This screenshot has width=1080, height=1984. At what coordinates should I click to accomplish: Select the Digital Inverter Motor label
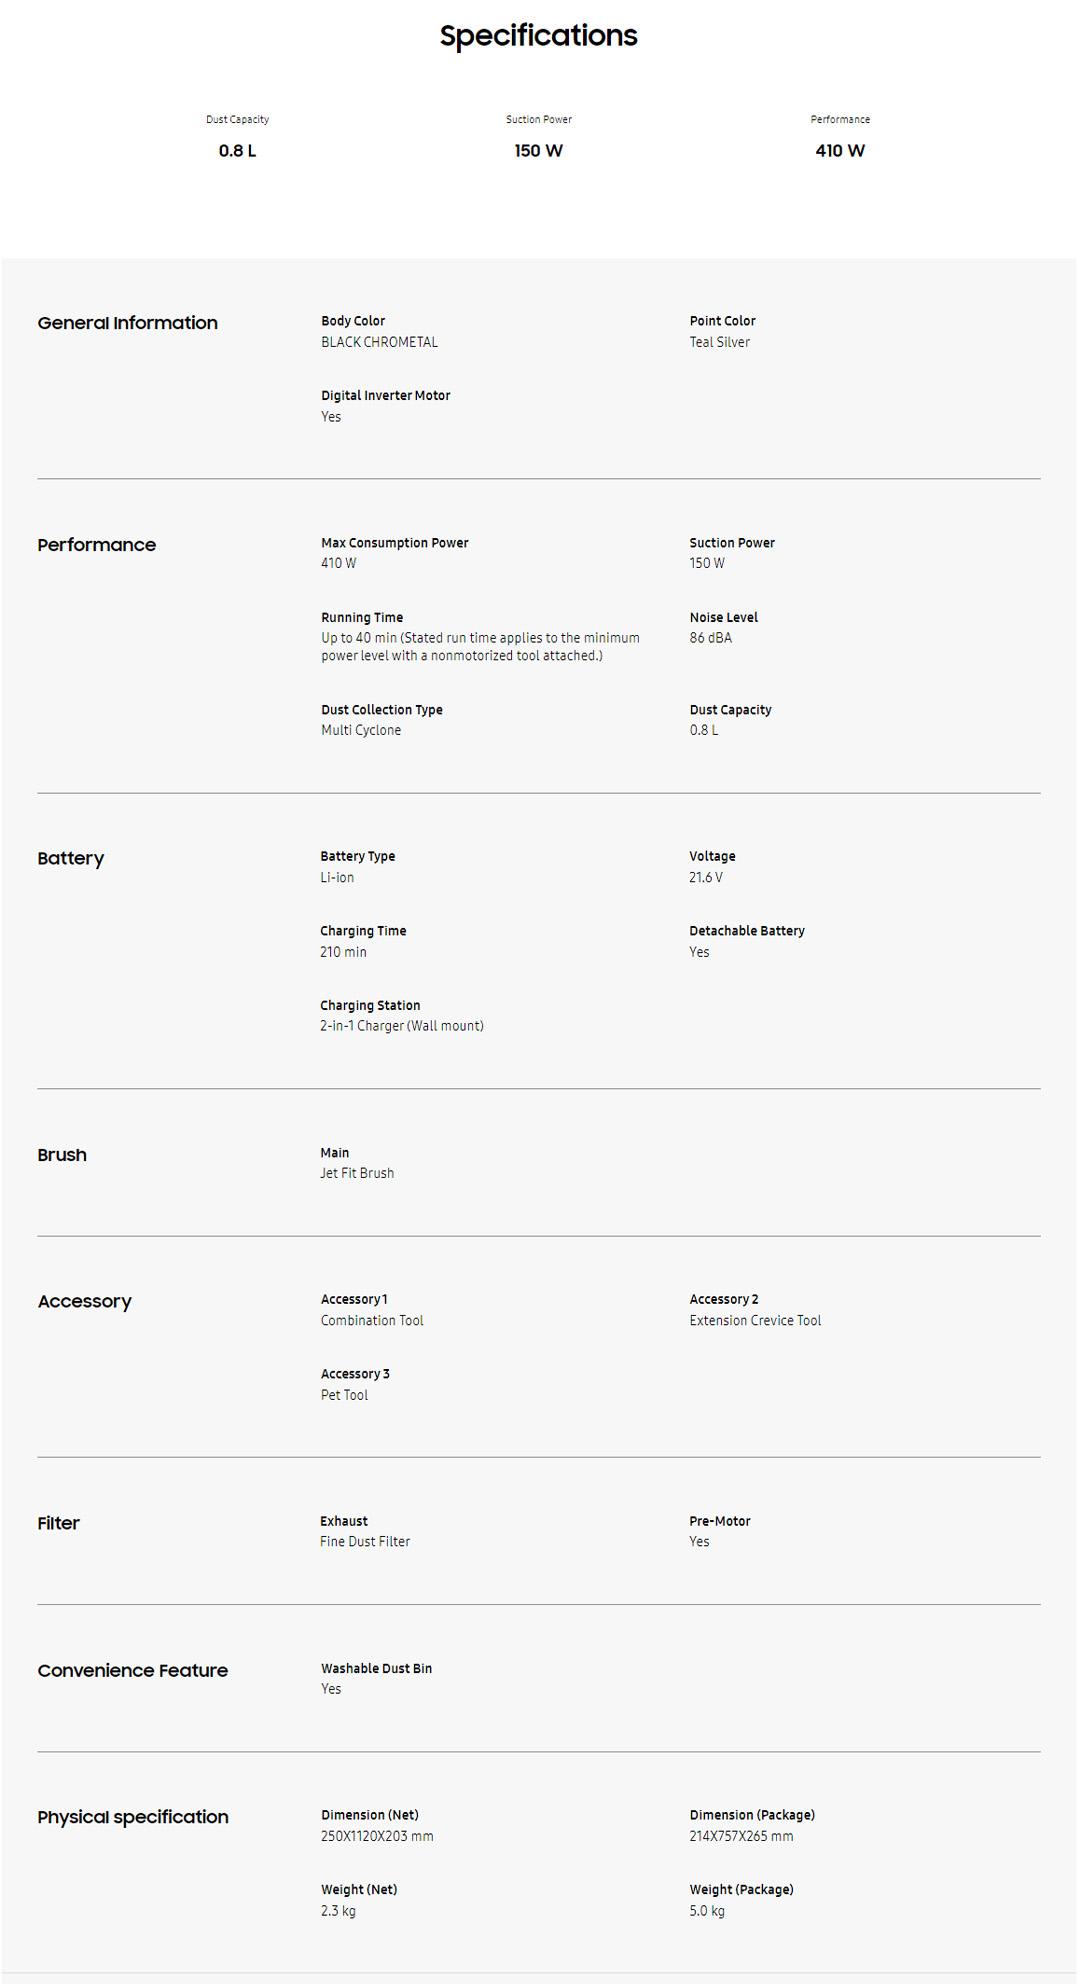pos(385,396)
